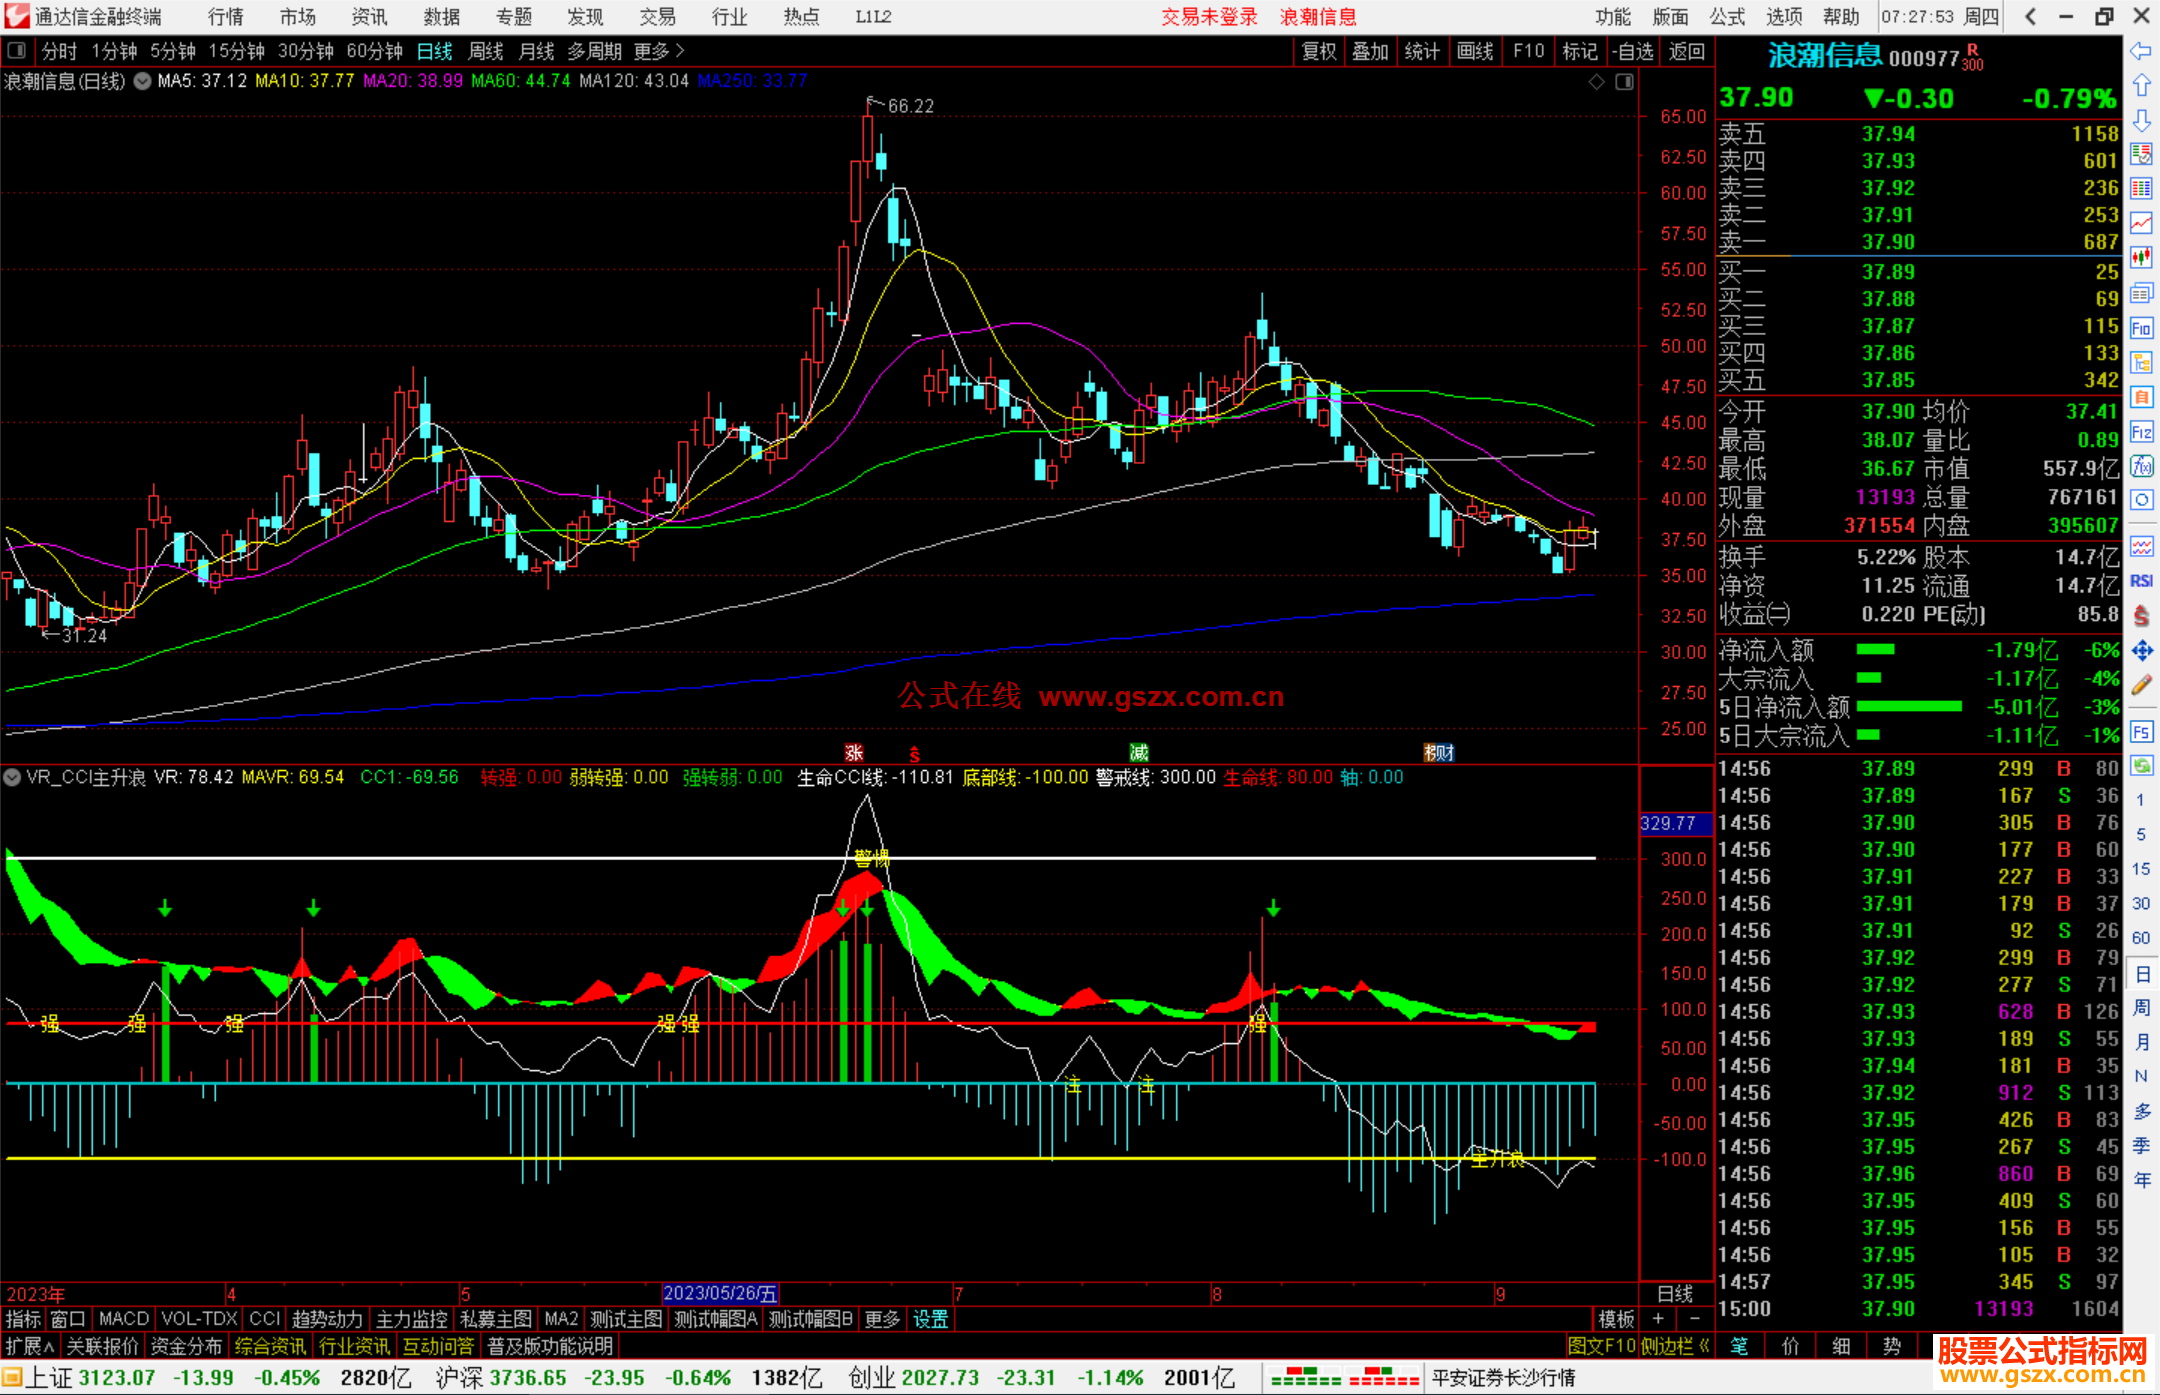
Task: Open the F10 company info sidebar icon
Action: [x=2141, y=328]
